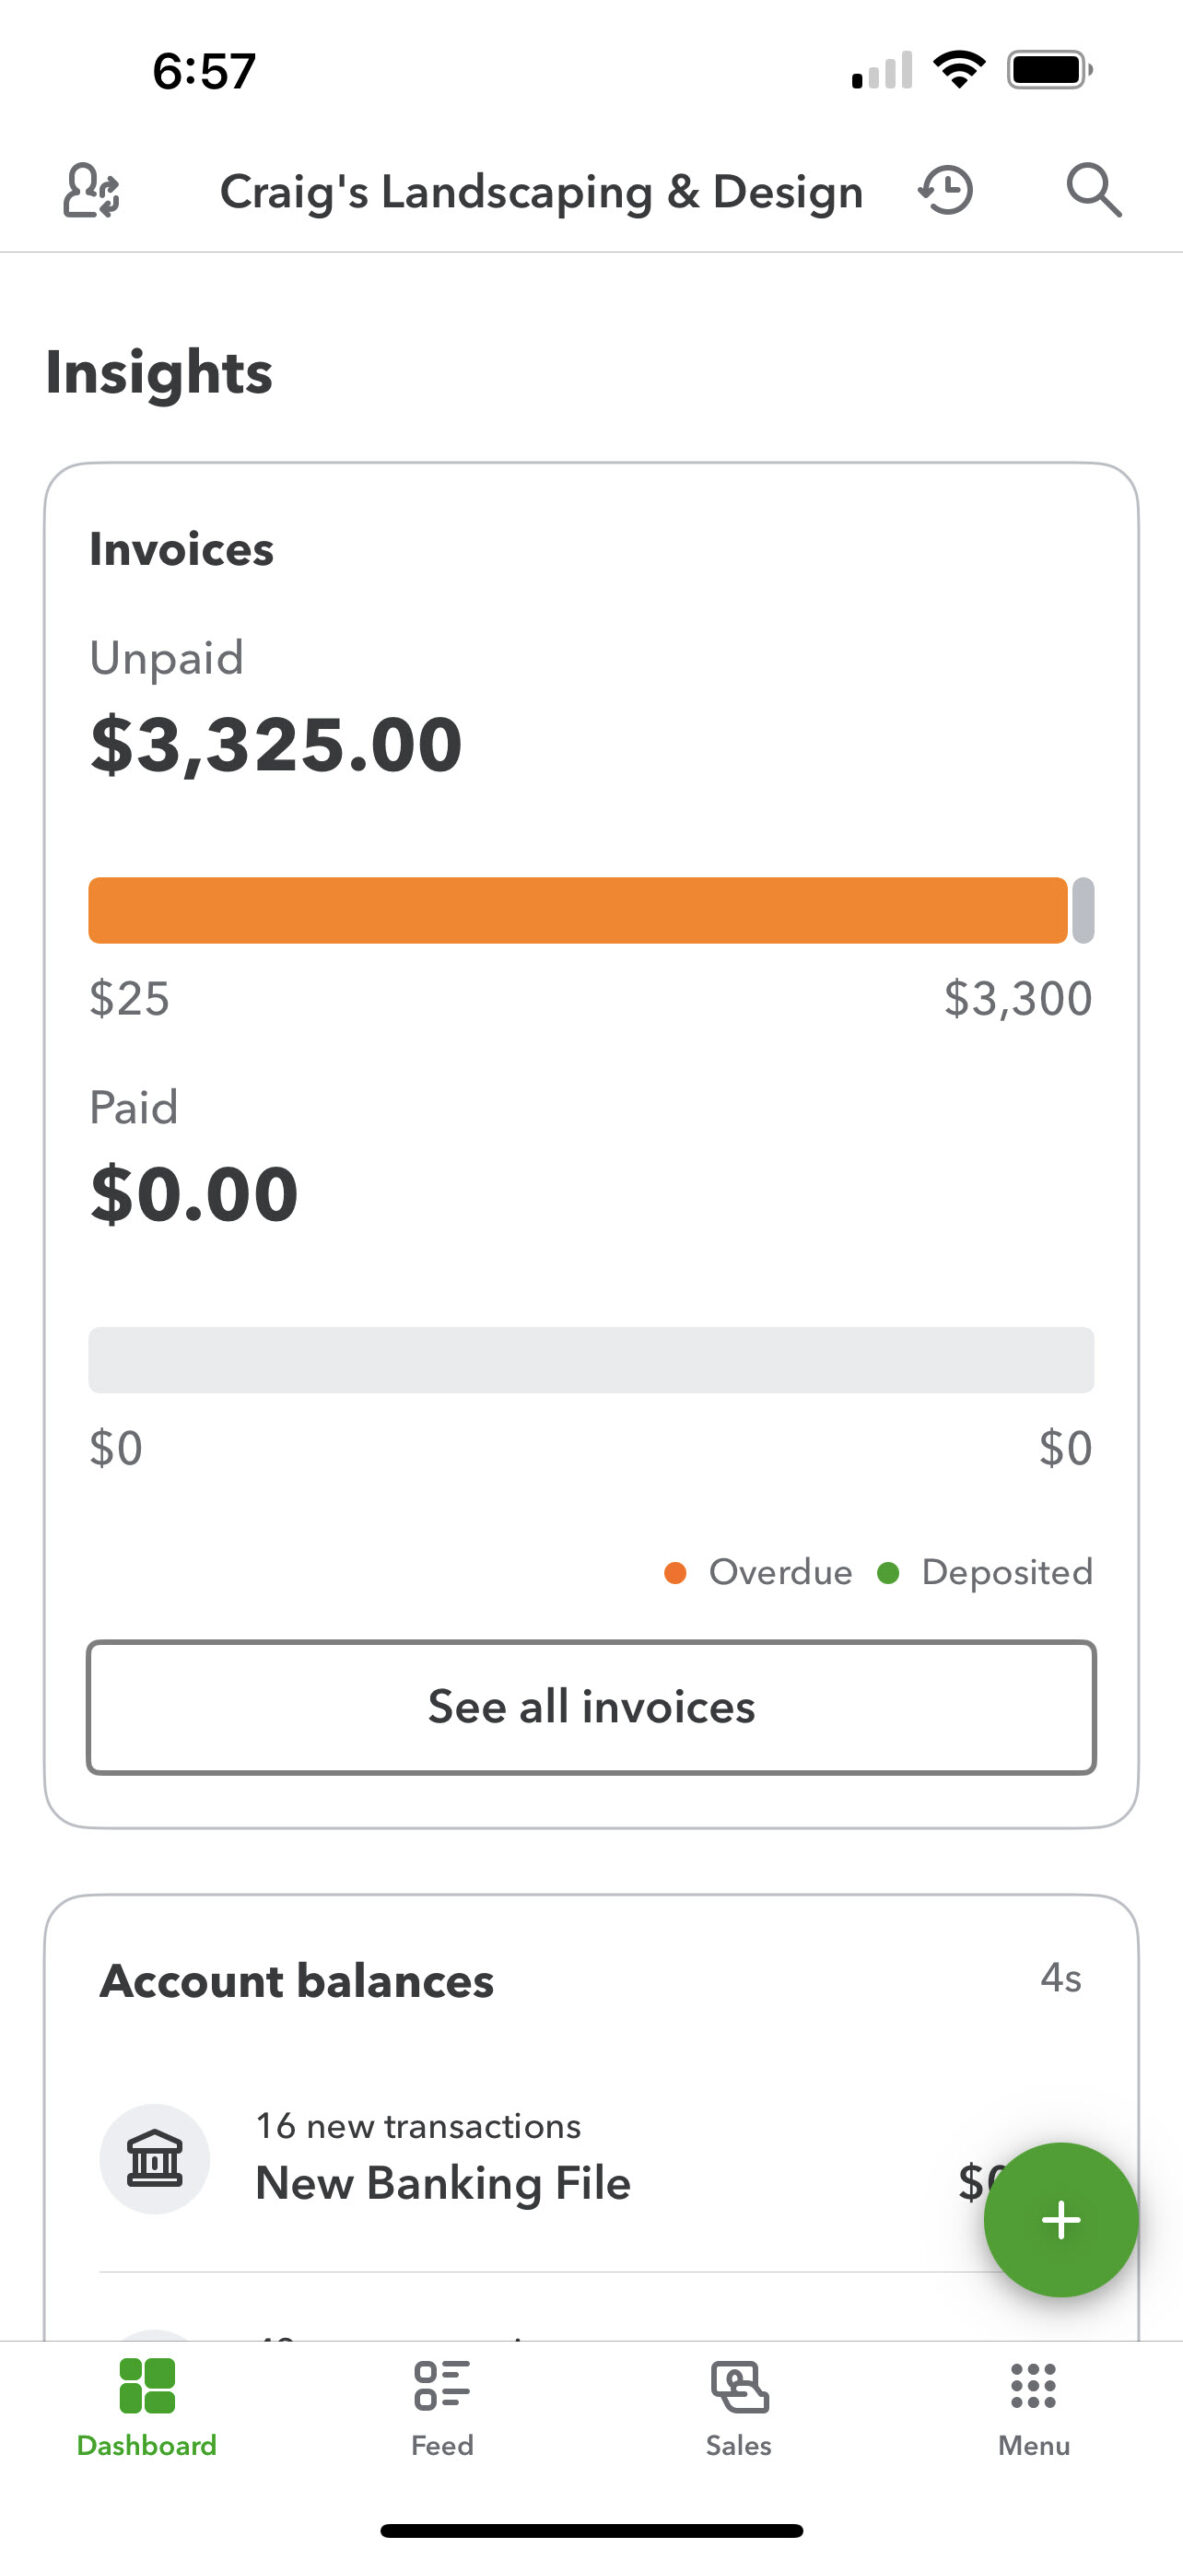
Task: Tap See all invoices
Action: pos(591,1706)
